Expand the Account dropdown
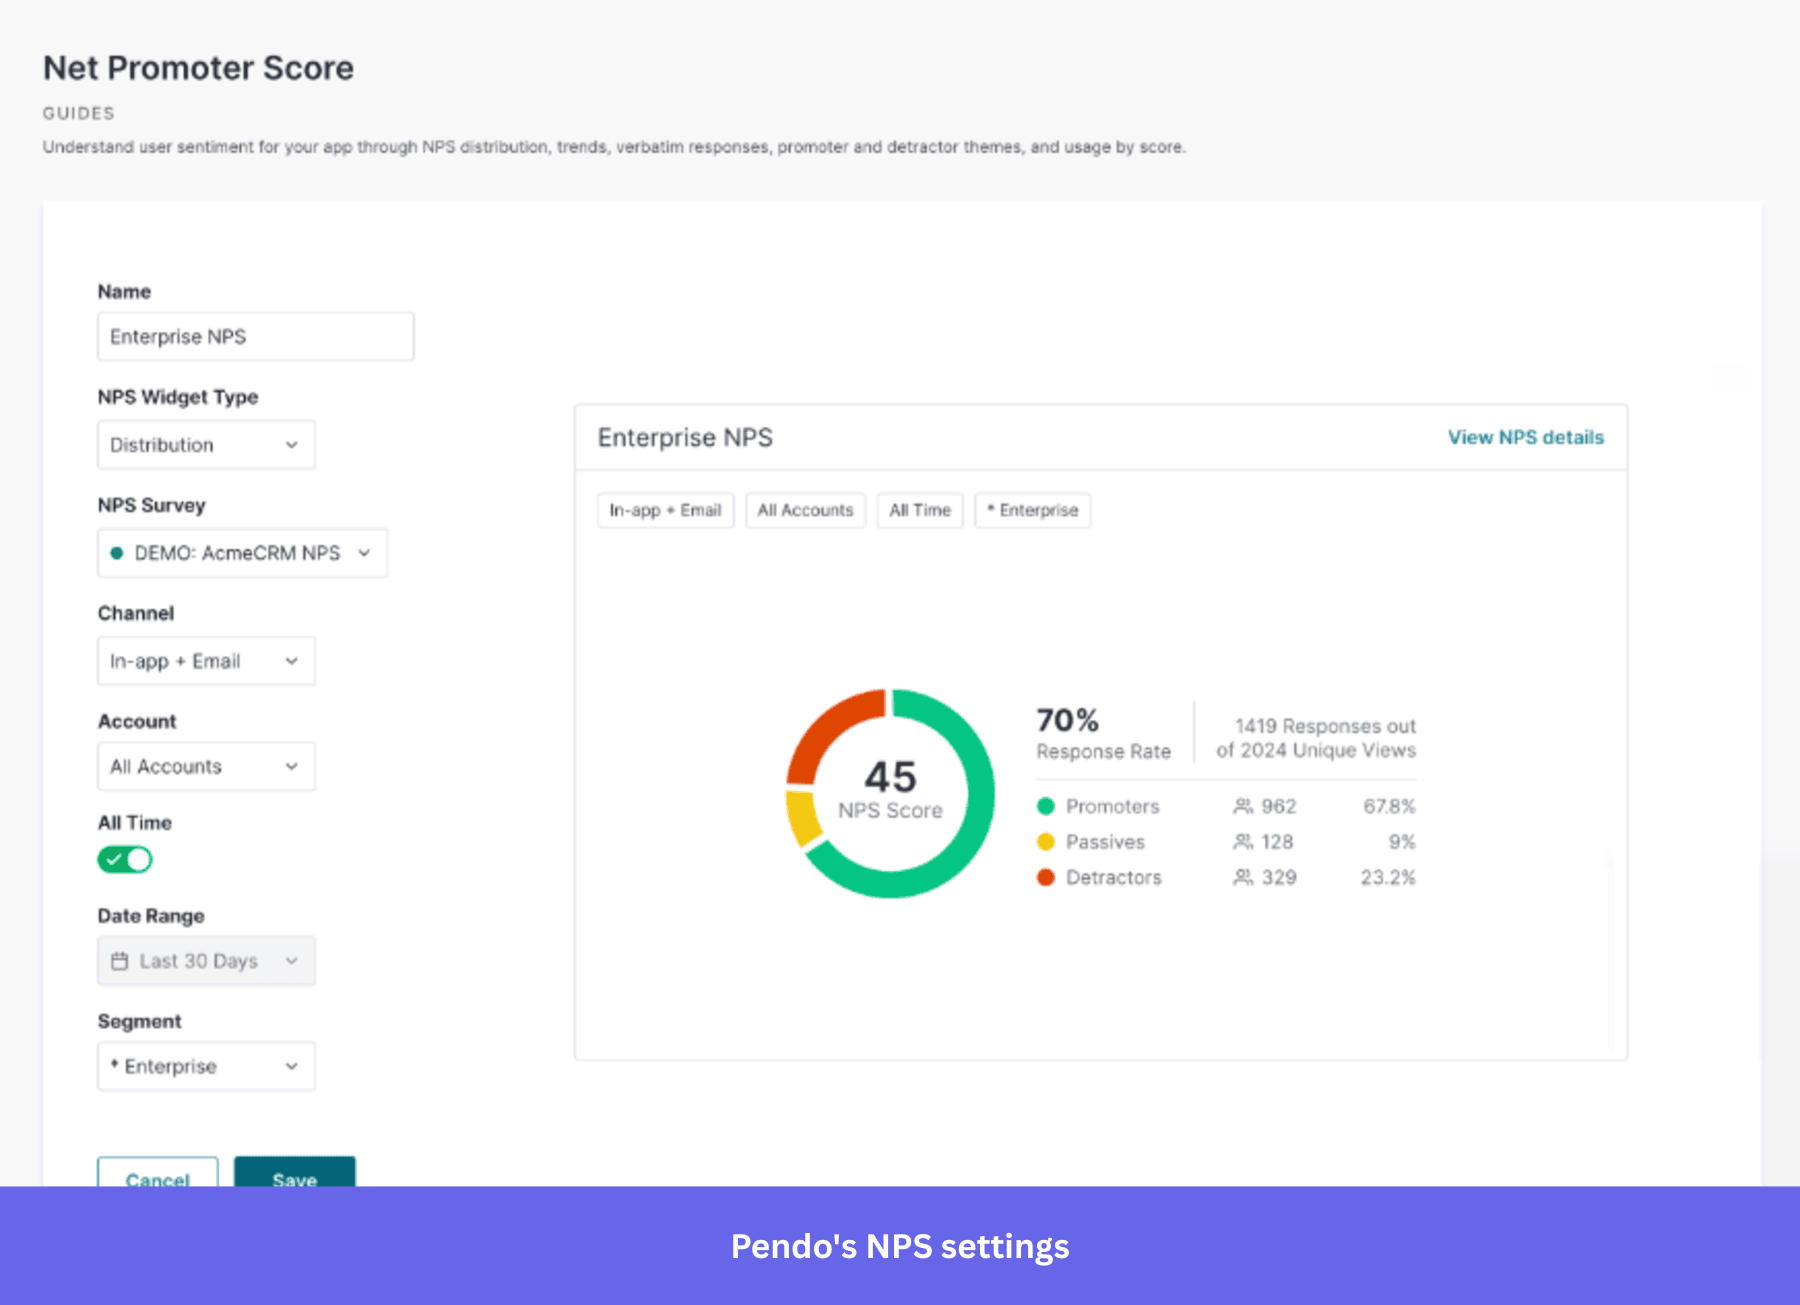Image resolution: width=1800 pixels, height=1305 pixels. click(x=206, y=767)
